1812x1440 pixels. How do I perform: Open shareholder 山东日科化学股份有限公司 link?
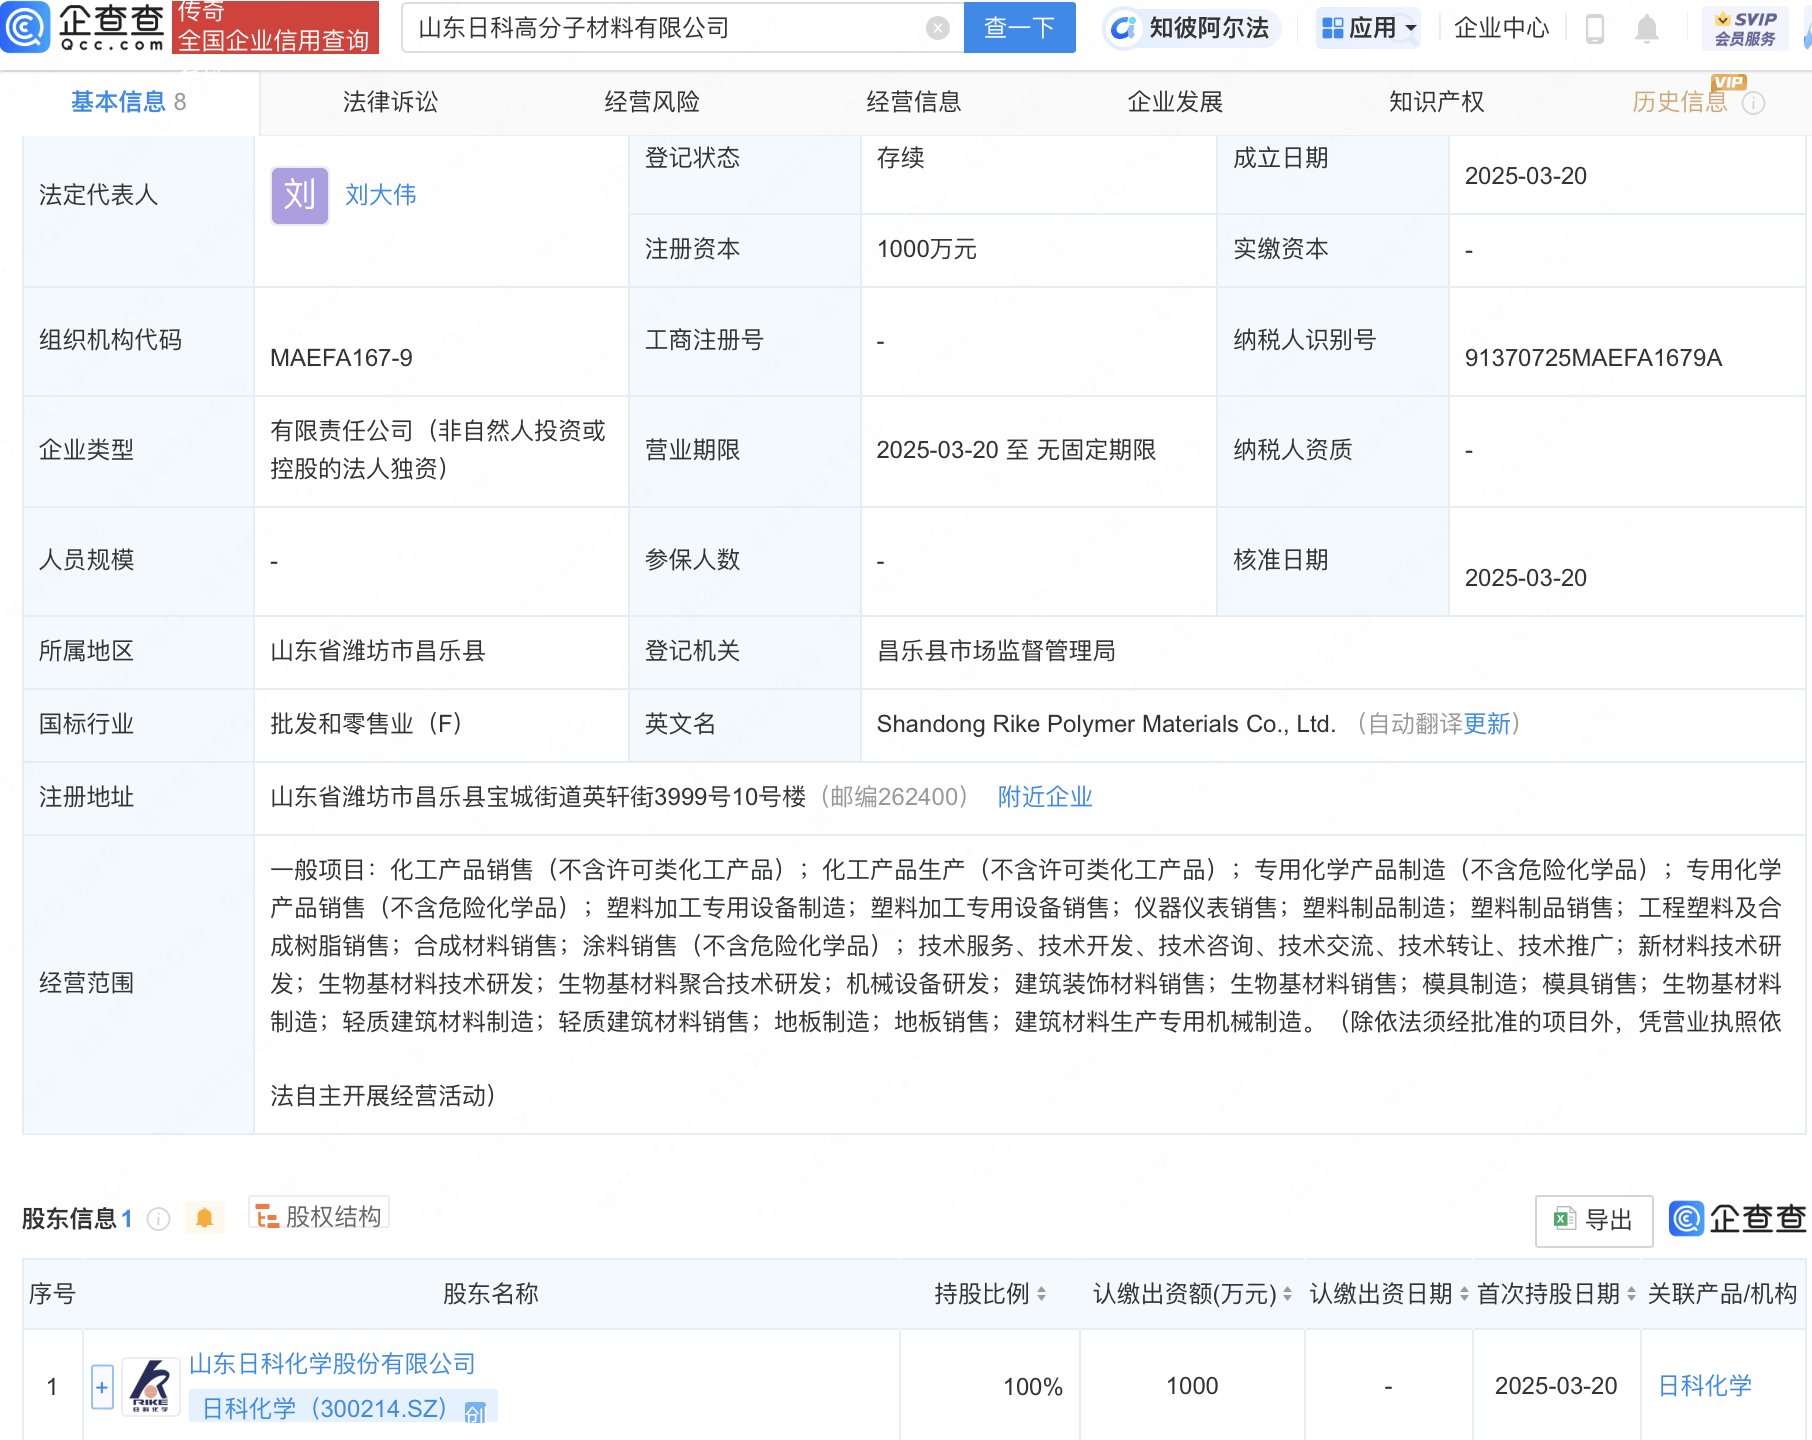332,1364
